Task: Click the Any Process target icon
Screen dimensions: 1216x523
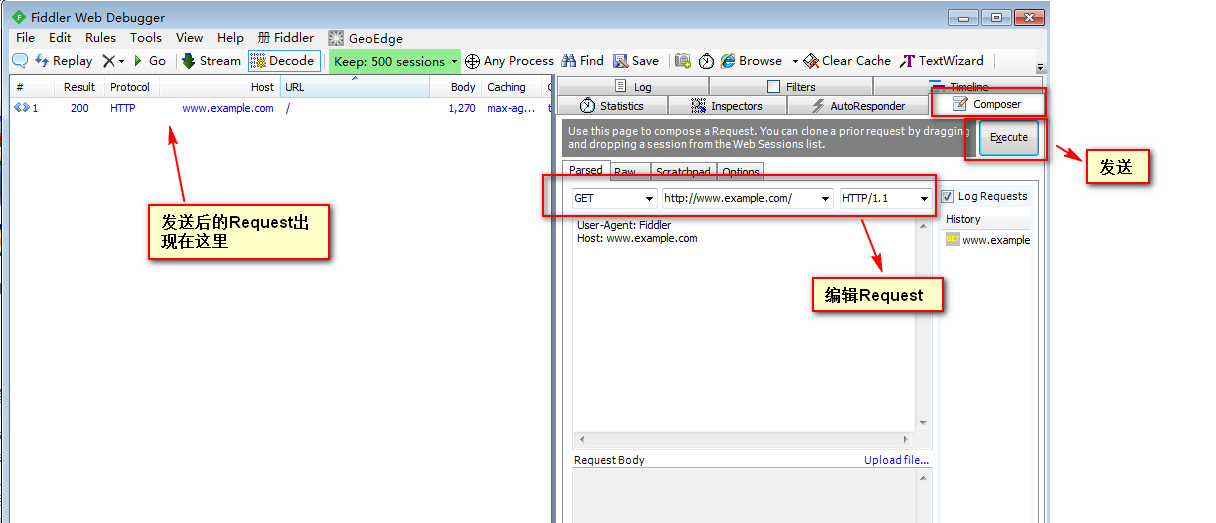Action: (473, 61)
